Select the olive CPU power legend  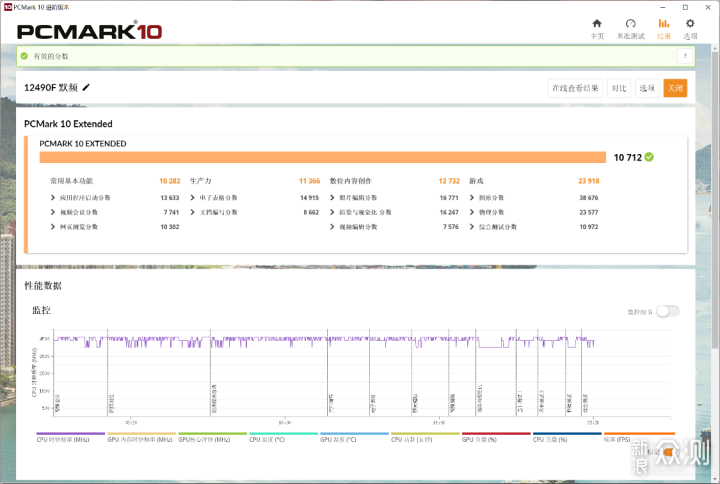tap(425, 437)
